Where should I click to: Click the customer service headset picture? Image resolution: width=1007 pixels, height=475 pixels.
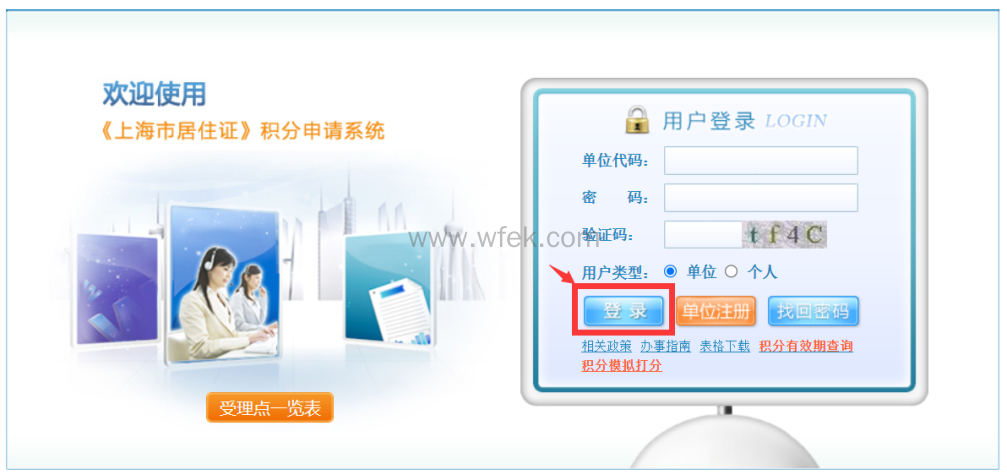[x=222, y=285]
